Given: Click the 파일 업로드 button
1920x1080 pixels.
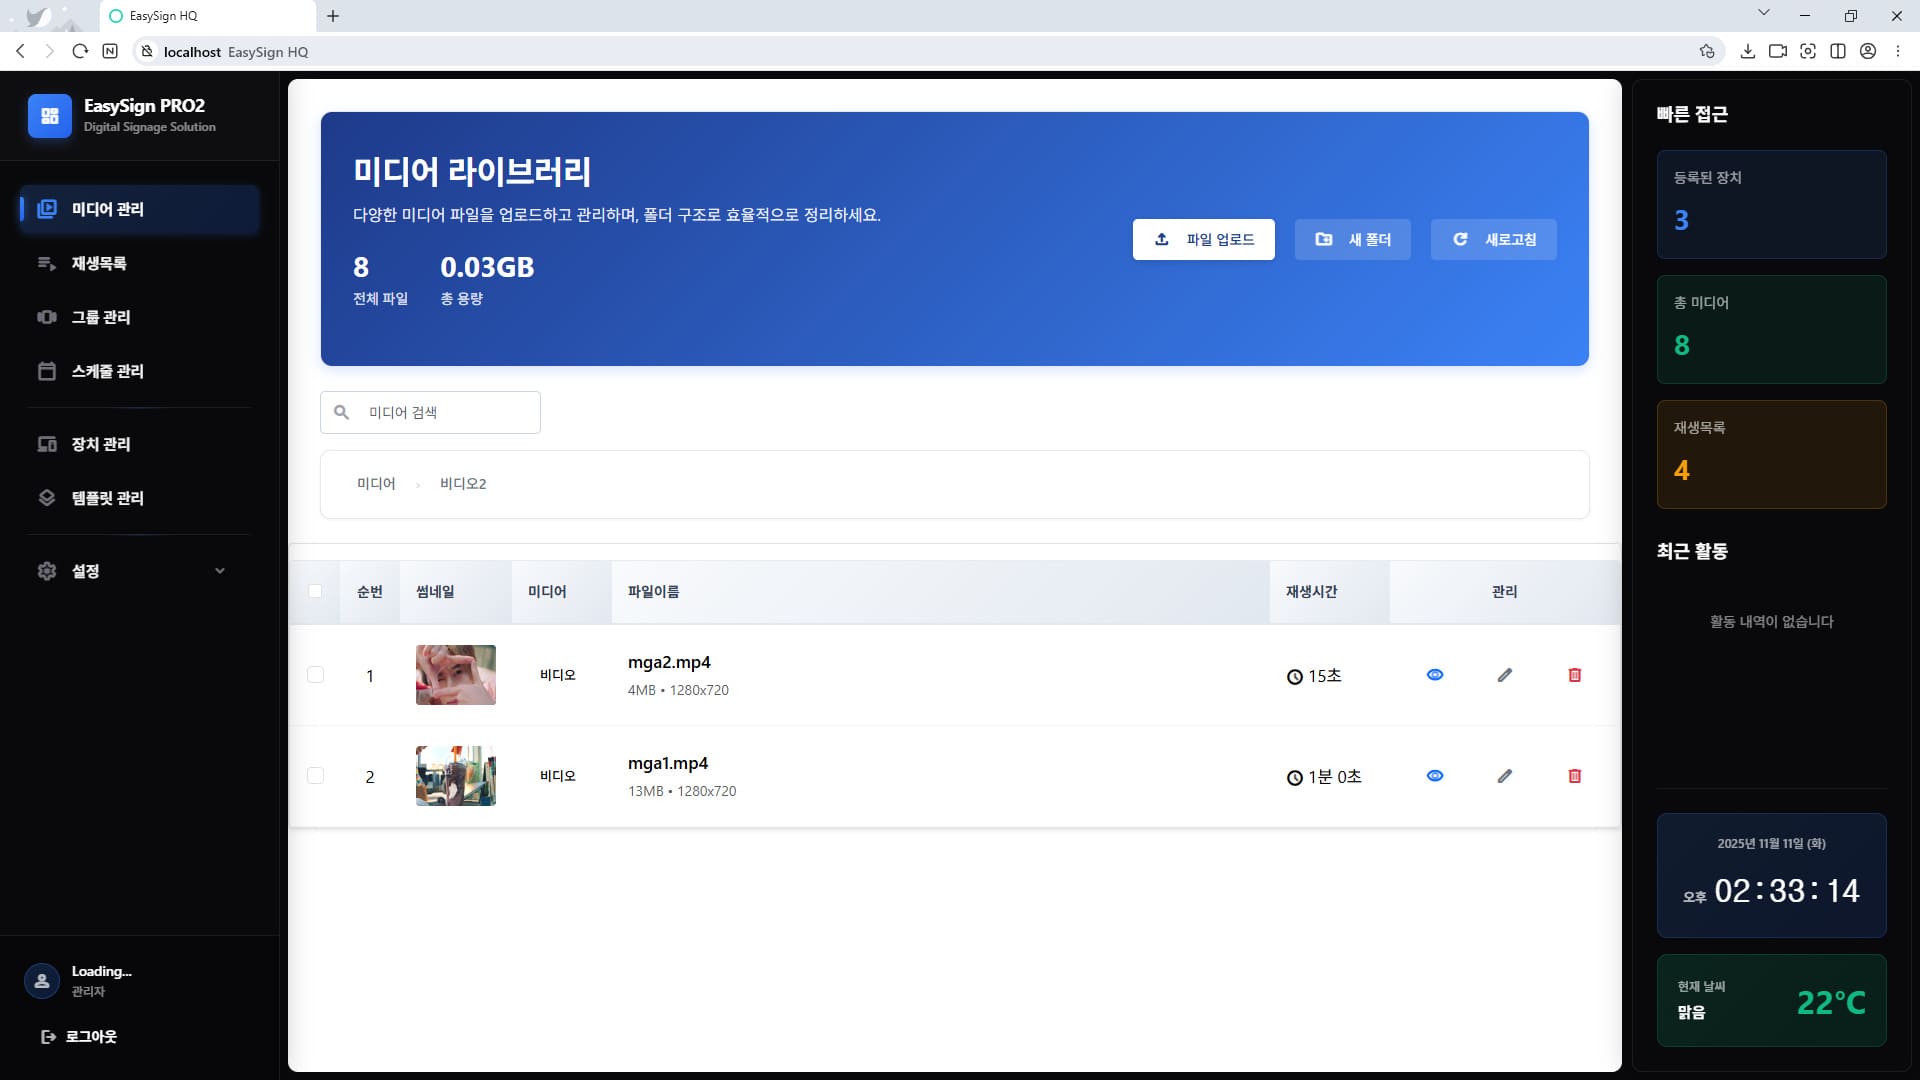Looking at the screenshot, I should 1204,239.
